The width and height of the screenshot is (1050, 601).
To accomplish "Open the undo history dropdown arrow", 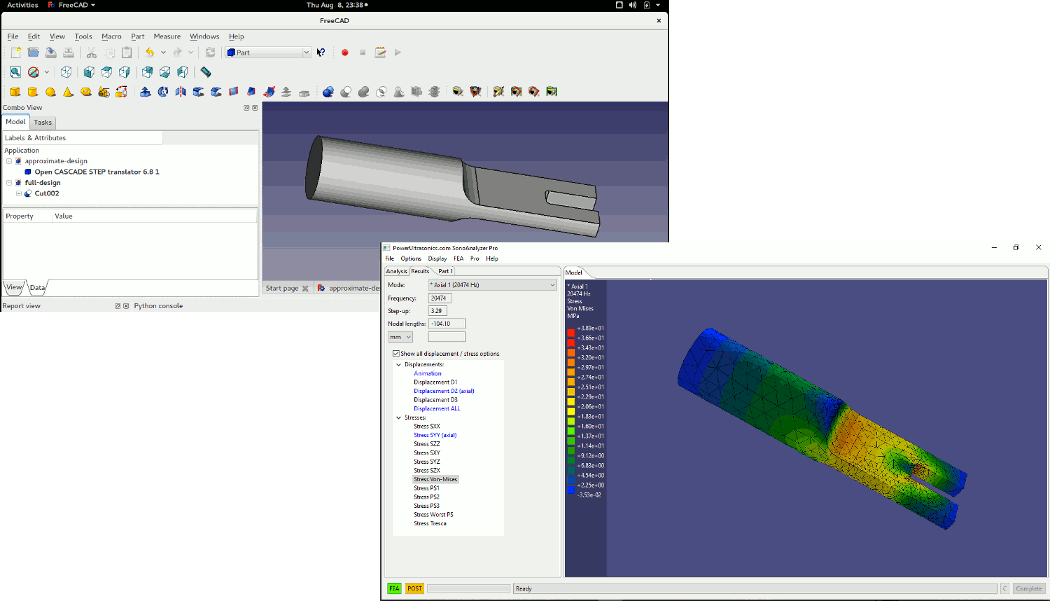I will (163, 52).
